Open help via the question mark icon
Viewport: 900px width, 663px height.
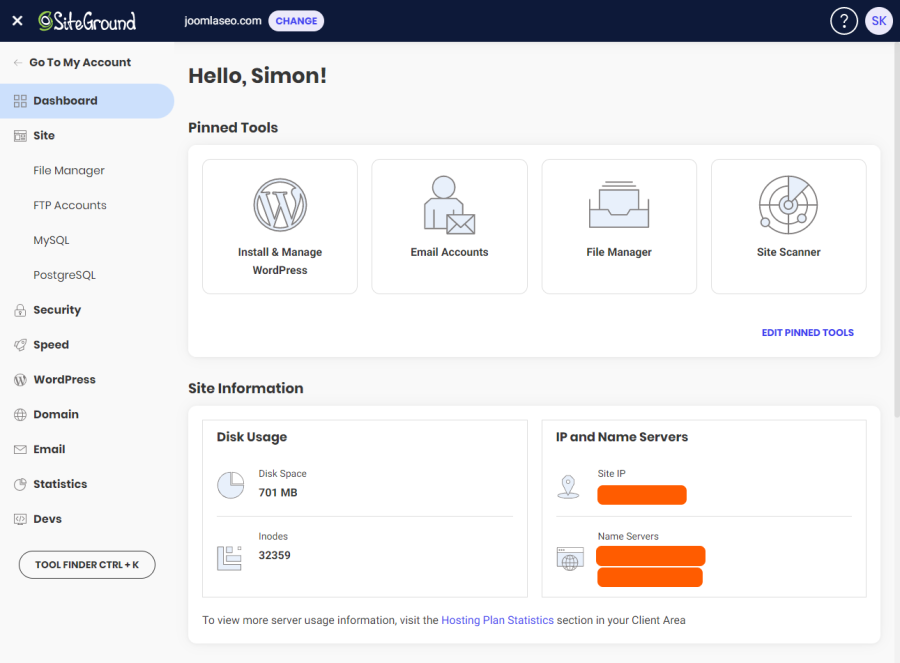tap(843, 20)
